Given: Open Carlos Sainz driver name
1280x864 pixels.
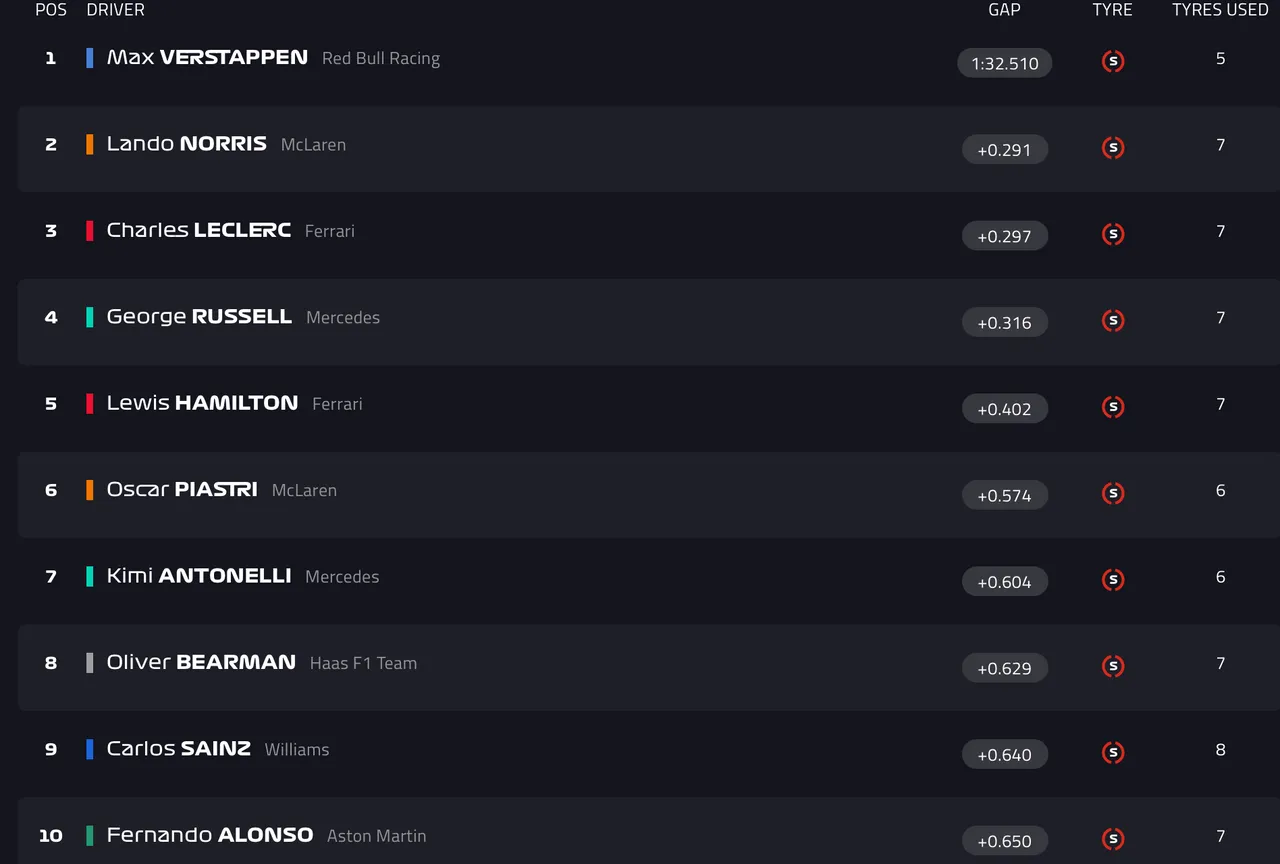Looking at the screenshot, I should pyautogui.click(x=178, y=749).
